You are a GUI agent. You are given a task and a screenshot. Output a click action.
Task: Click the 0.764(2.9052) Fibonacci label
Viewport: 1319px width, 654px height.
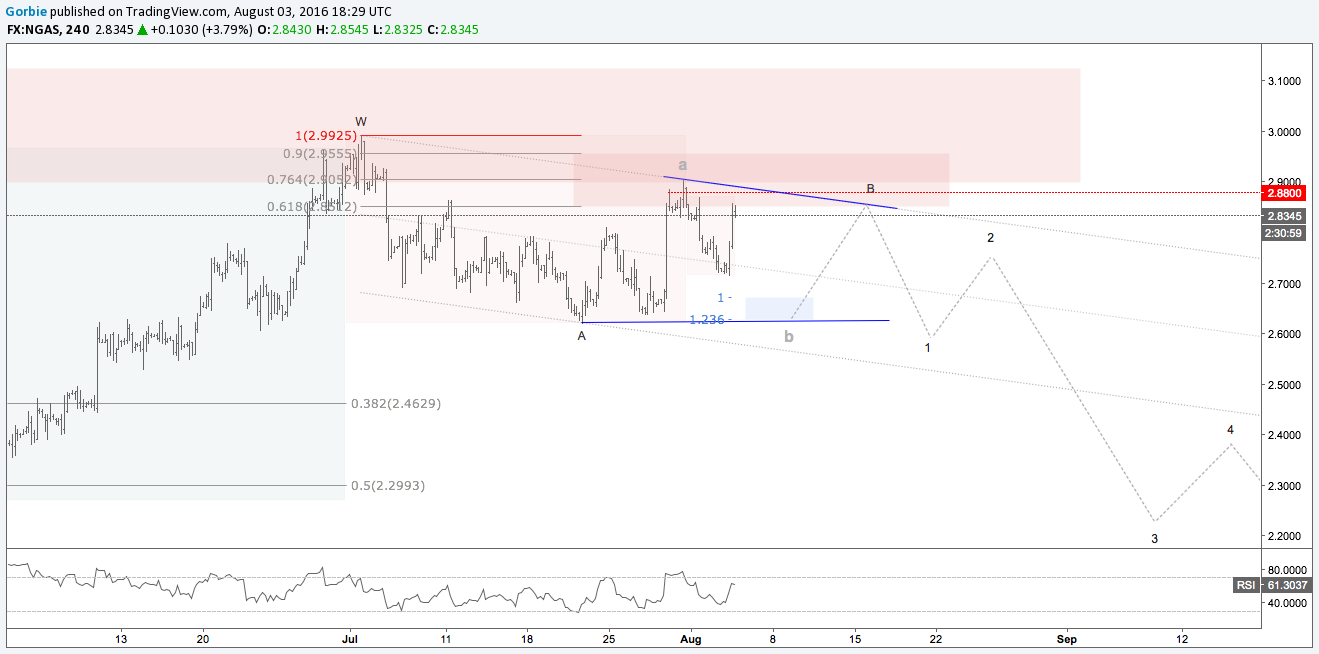(311, 179)
